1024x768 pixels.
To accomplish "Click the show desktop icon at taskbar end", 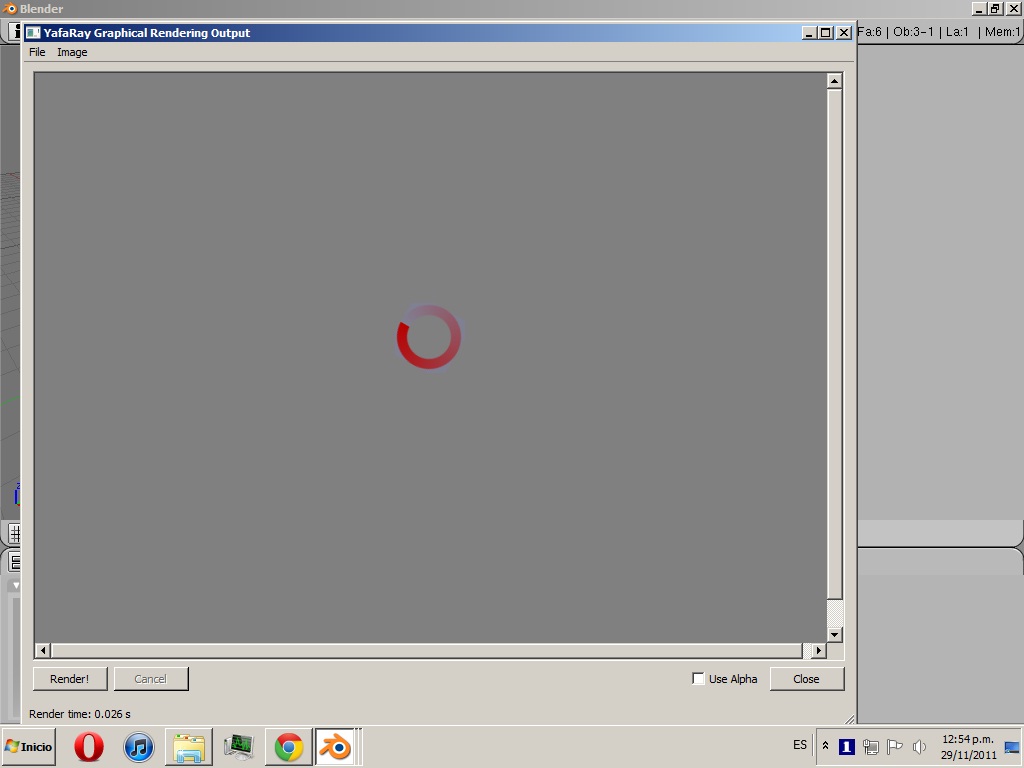I will tap(1013, 747).
